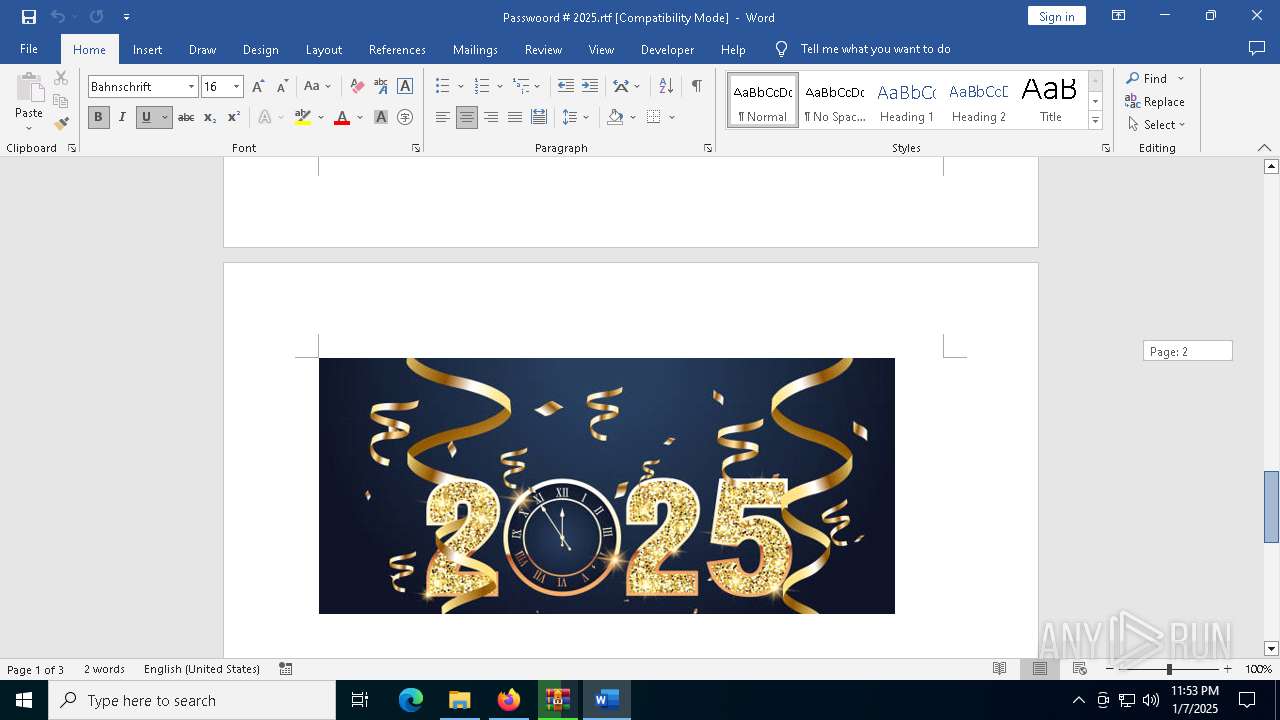
Task: Increase font size with the grow-font icon
Action: coord(259,86)
